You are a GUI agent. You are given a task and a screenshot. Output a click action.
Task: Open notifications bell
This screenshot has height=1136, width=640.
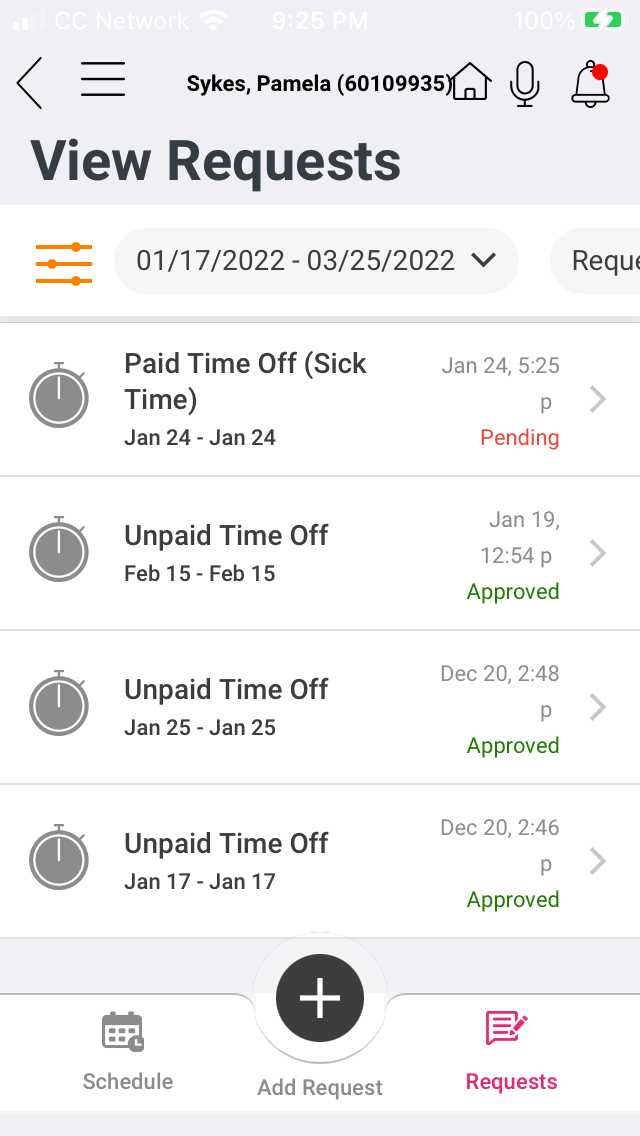pos(591,84)
